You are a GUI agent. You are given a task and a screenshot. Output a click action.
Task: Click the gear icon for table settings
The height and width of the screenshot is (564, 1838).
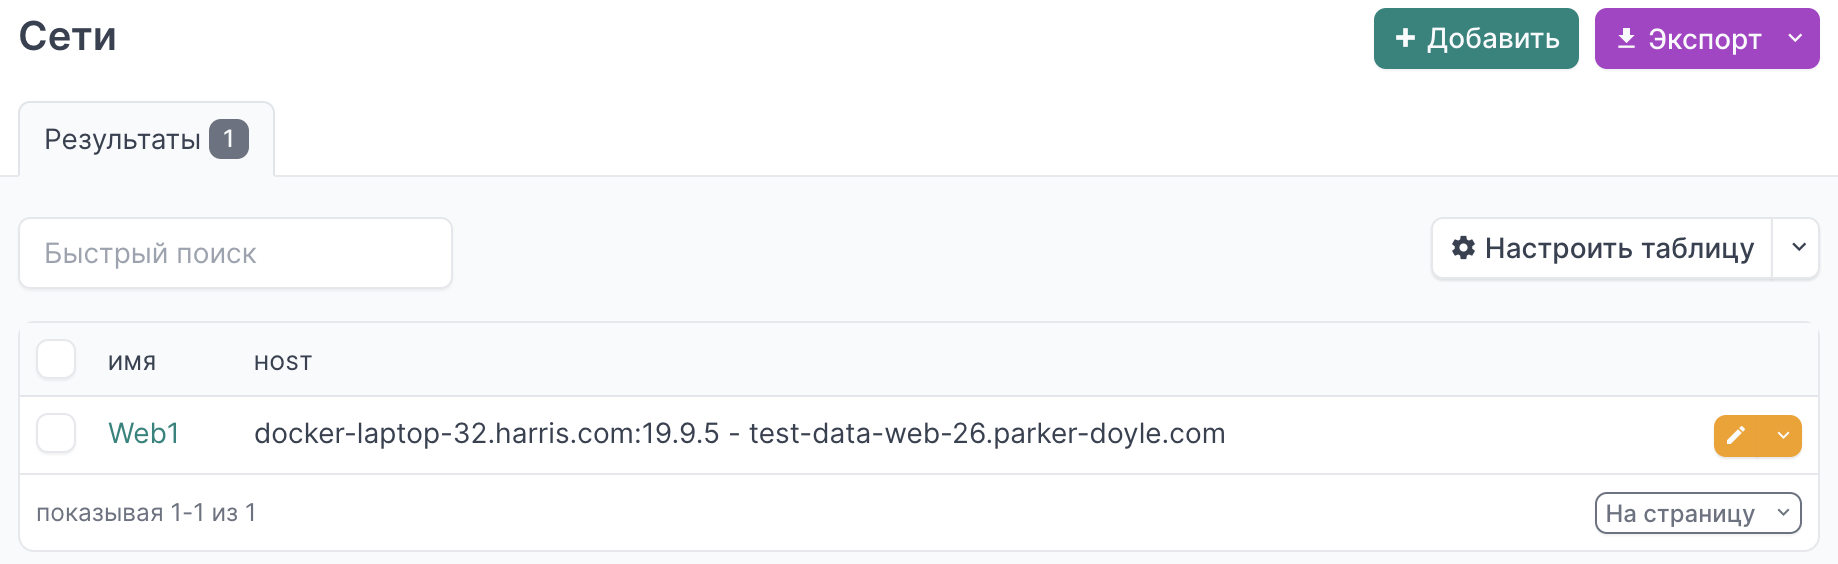click(x=1463, y=248)
